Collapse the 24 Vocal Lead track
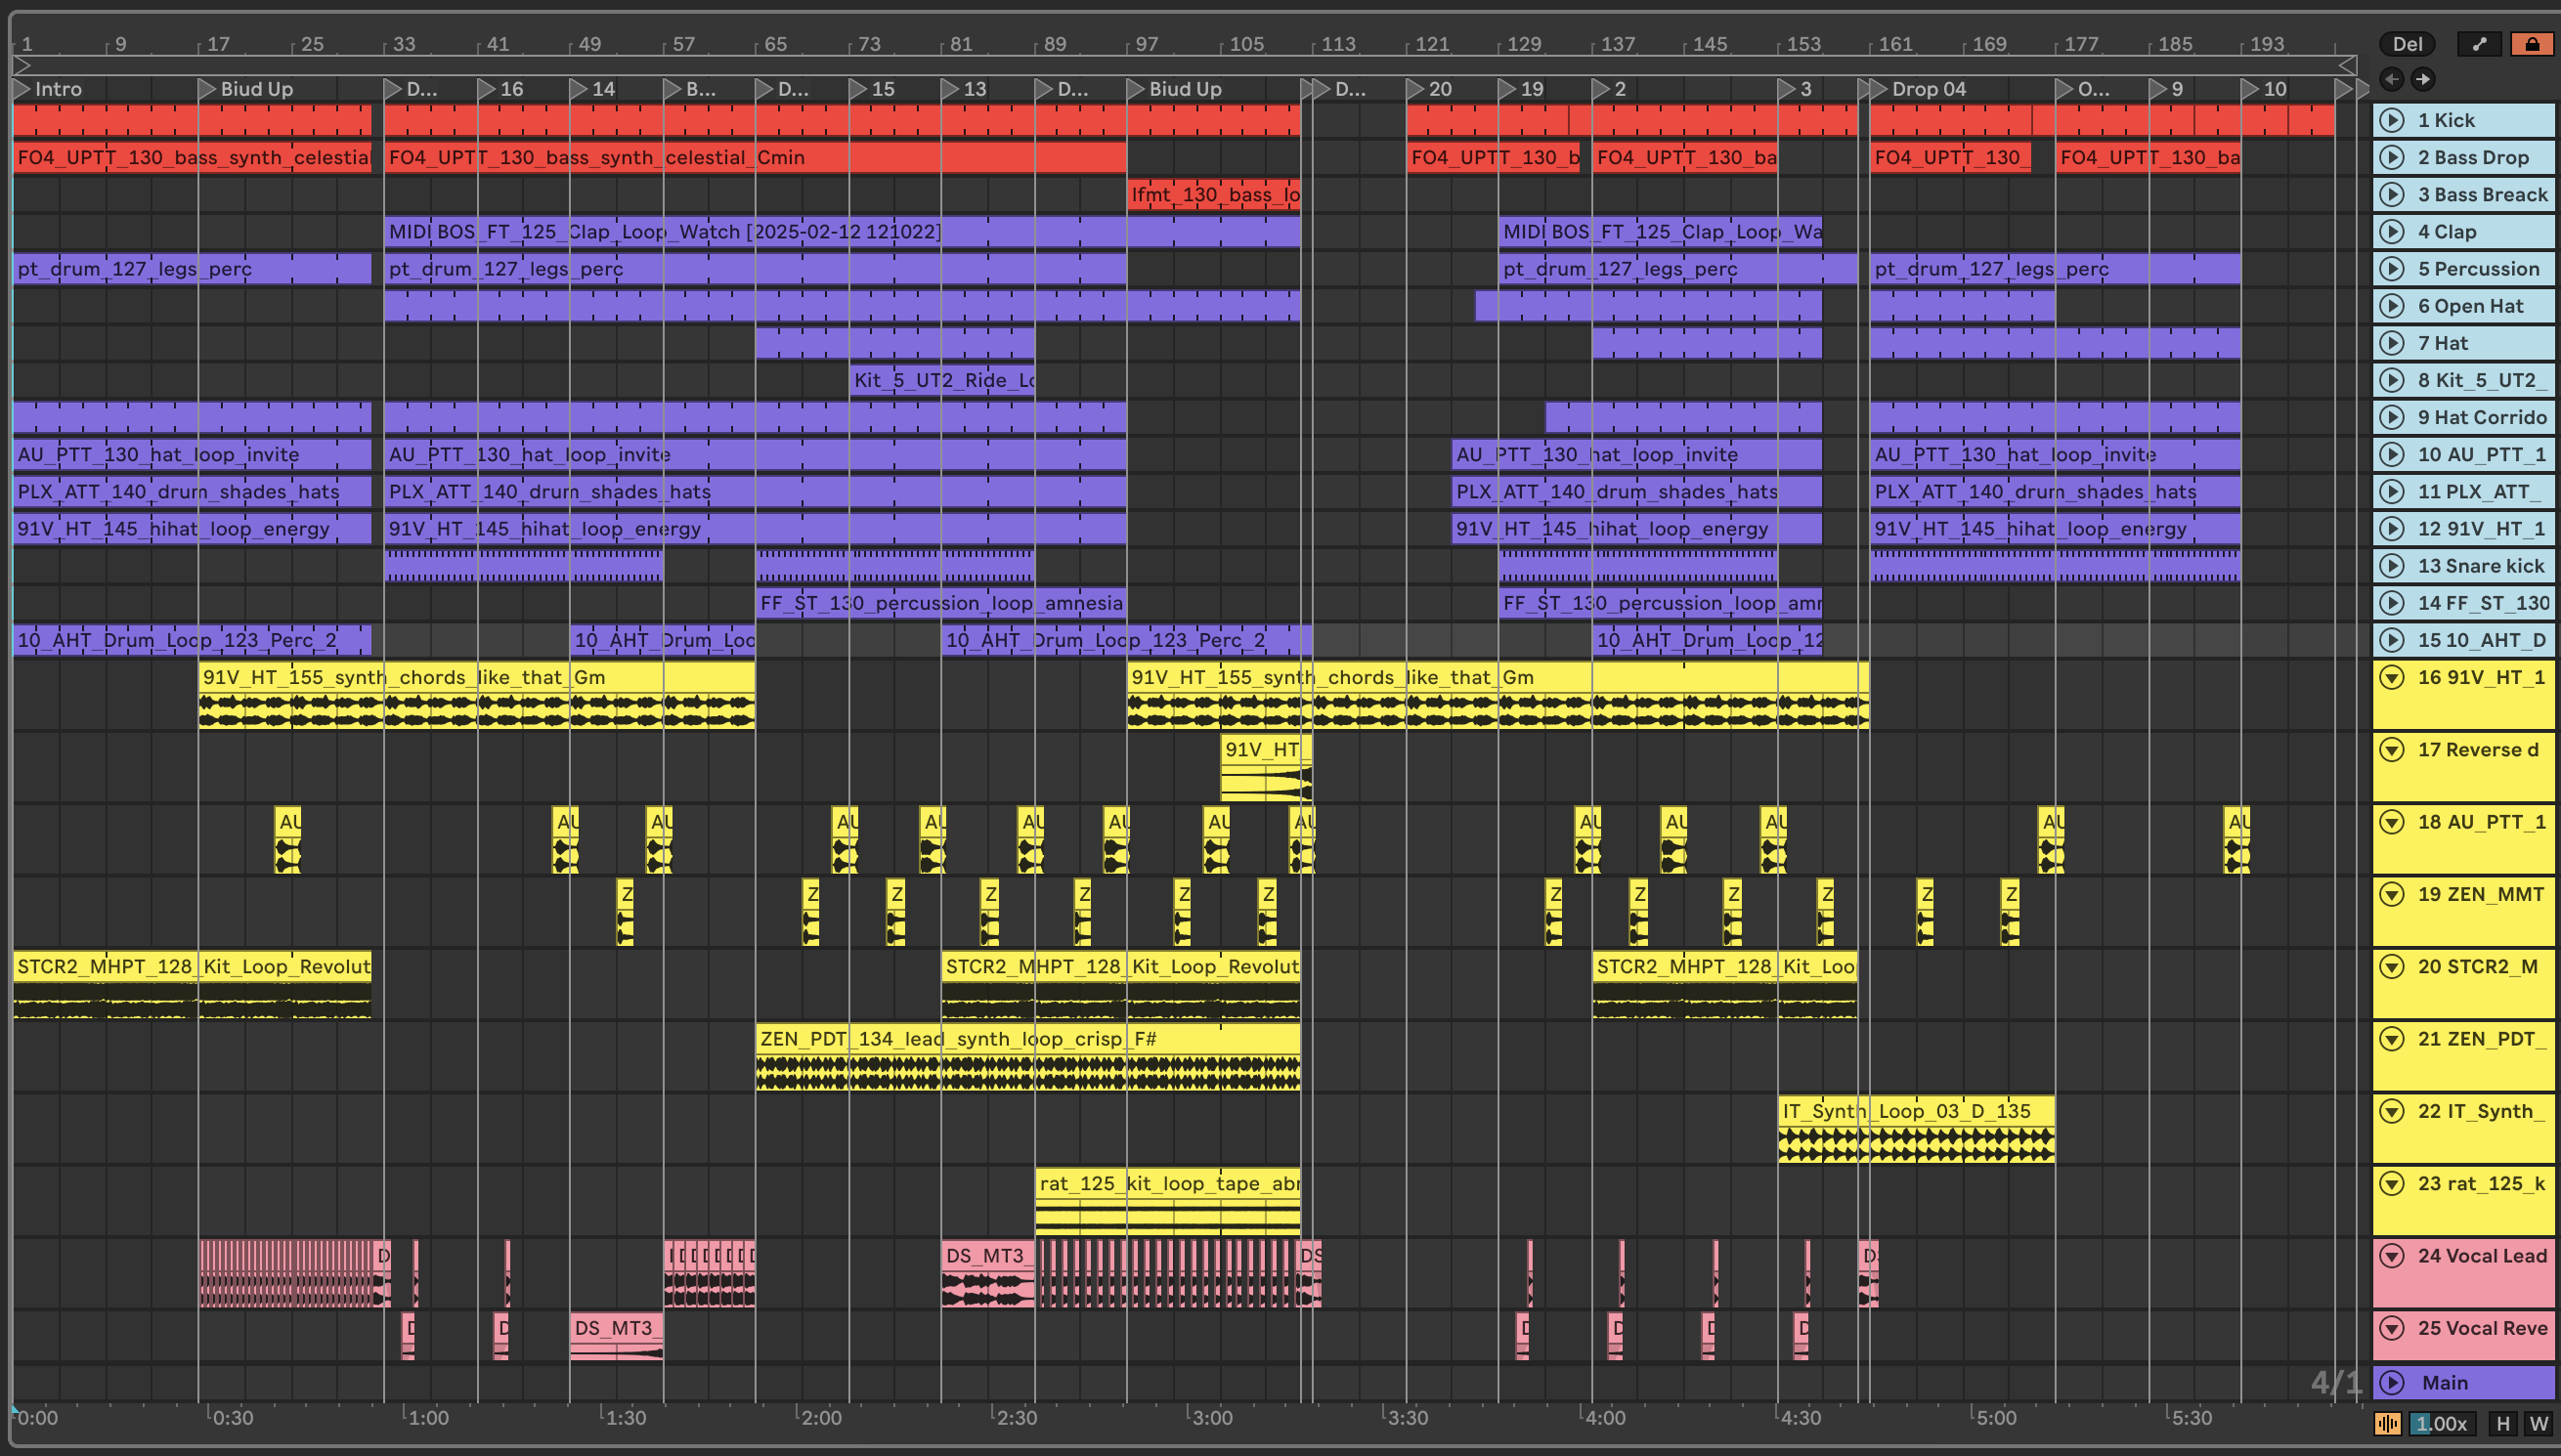 pyautogui.click(x=2392, y=1256)
